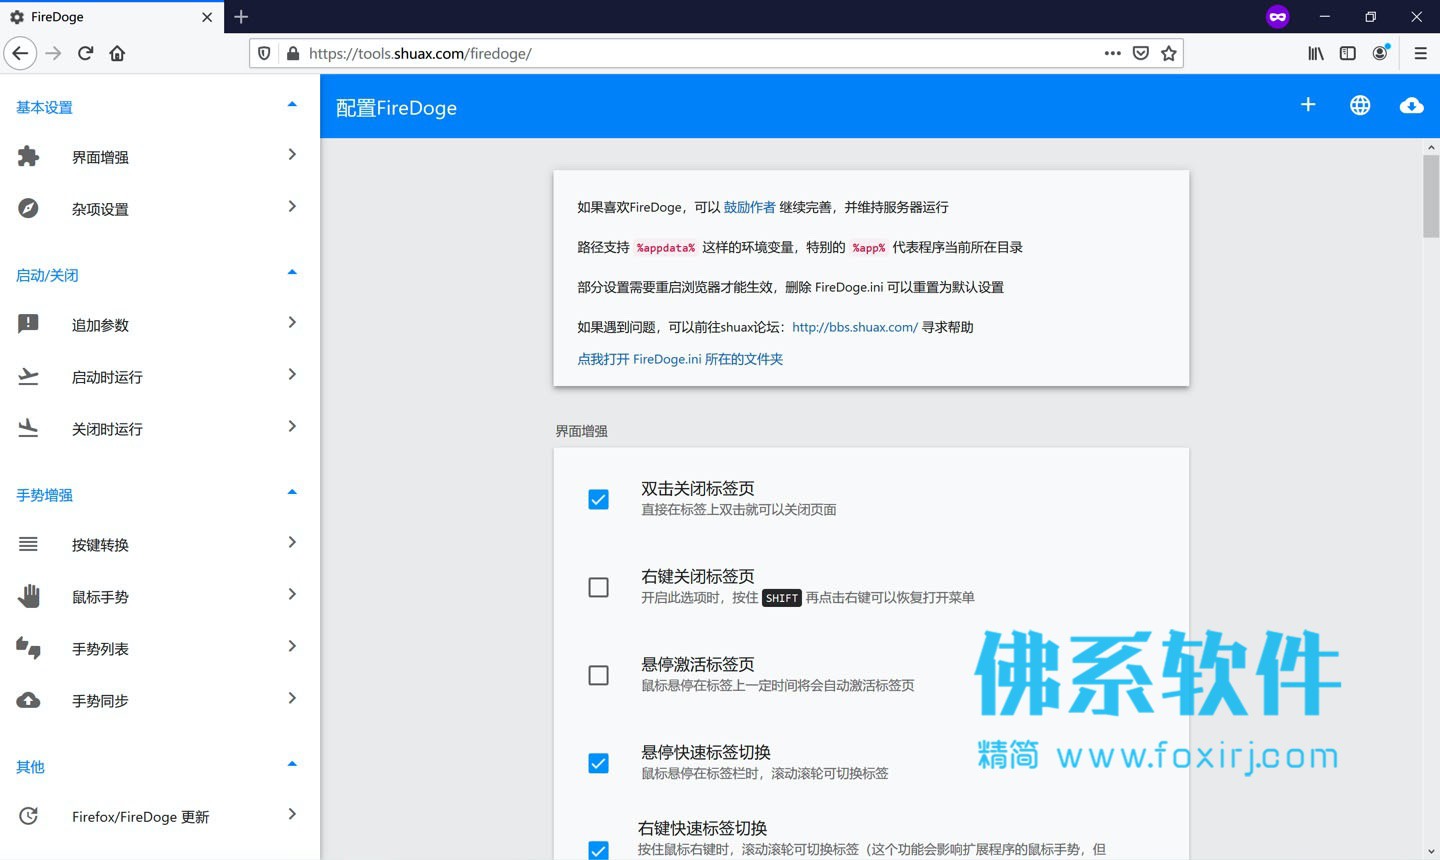This screenshot has width=1440, height=860.
Task: Click the hand icon for 鼠标手势
Action: click(28, 596)
